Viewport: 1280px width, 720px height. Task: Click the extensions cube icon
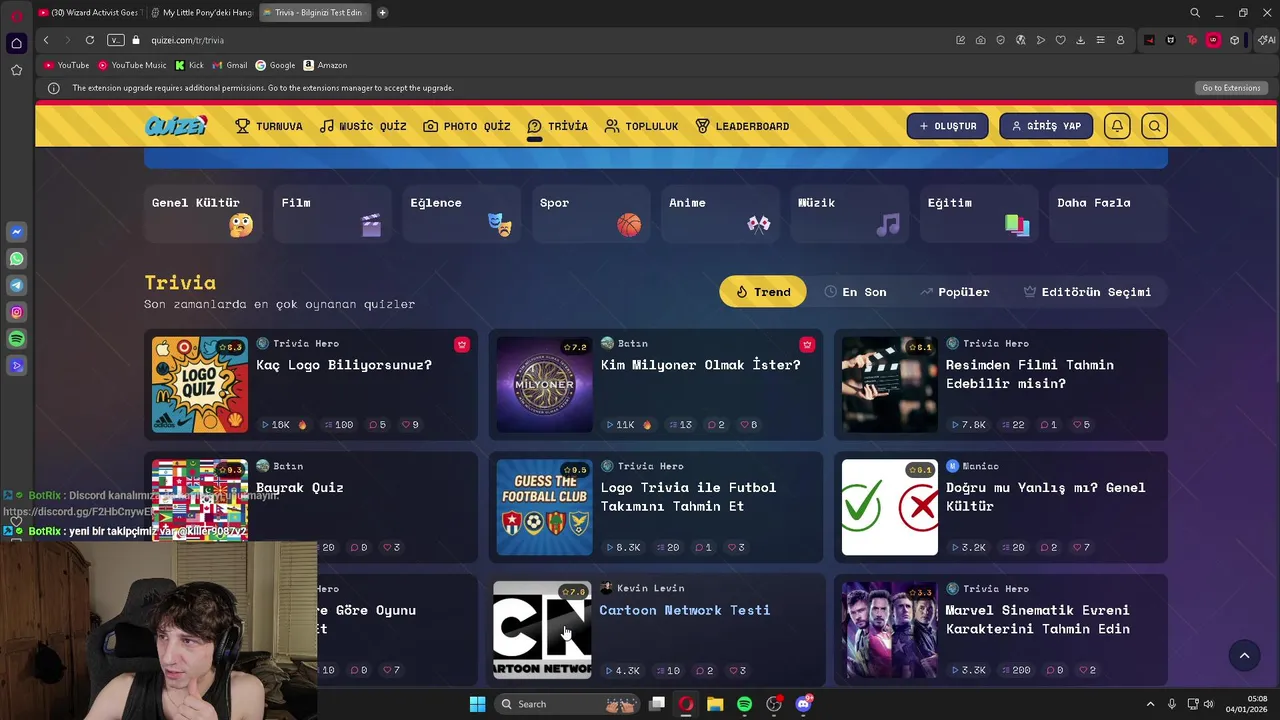(x=1235, y=40)
